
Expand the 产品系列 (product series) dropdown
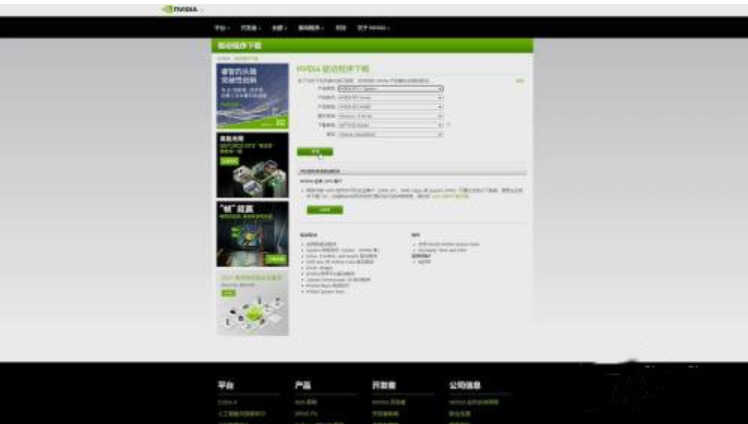(390, 98)
